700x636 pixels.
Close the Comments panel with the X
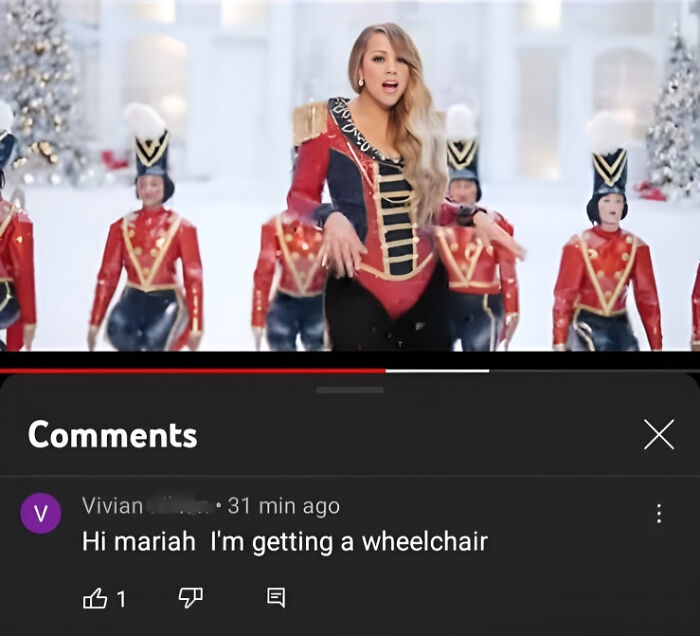coord(659,434)
